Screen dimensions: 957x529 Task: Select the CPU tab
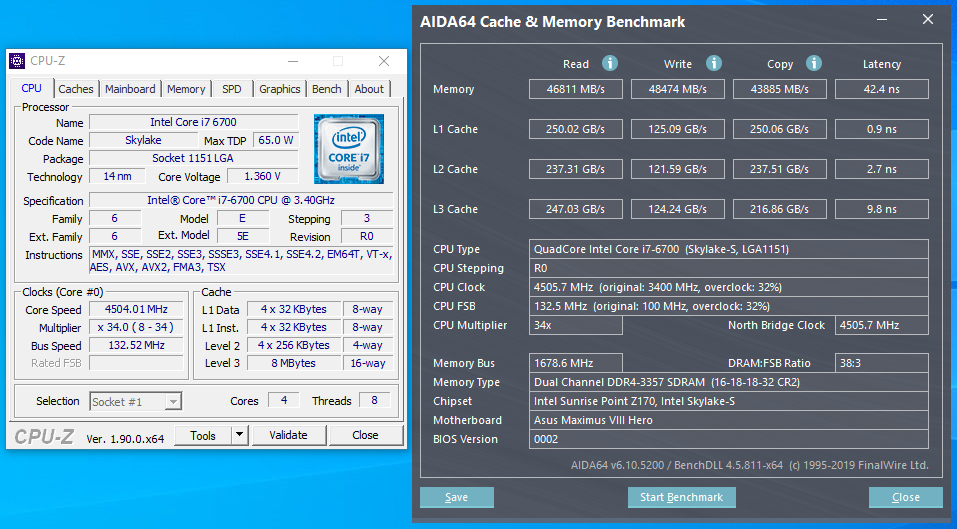point(32,88)
